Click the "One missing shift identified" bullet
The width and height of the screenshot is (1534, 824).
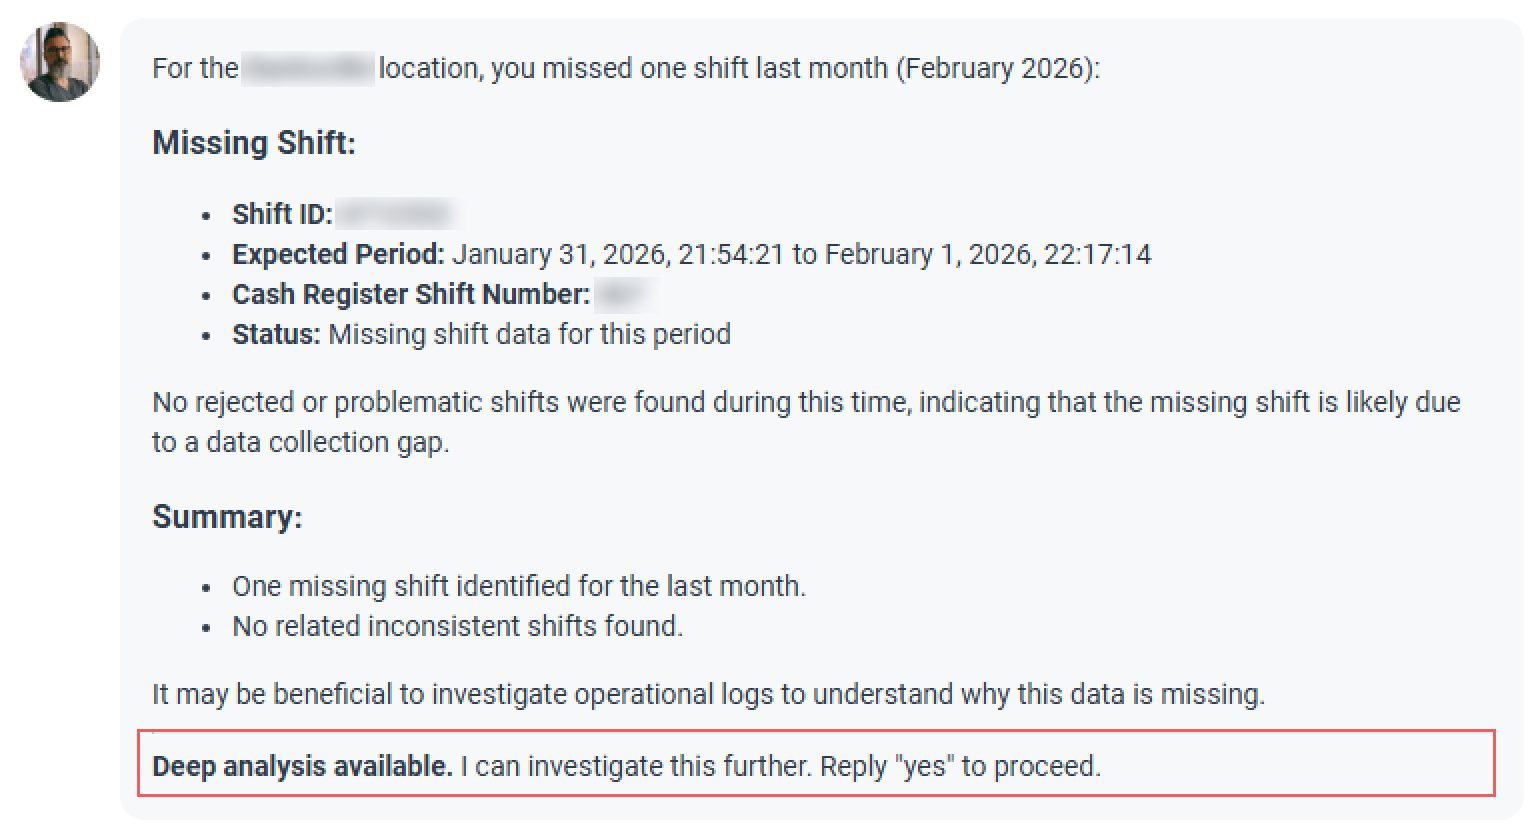pos(519,586)
